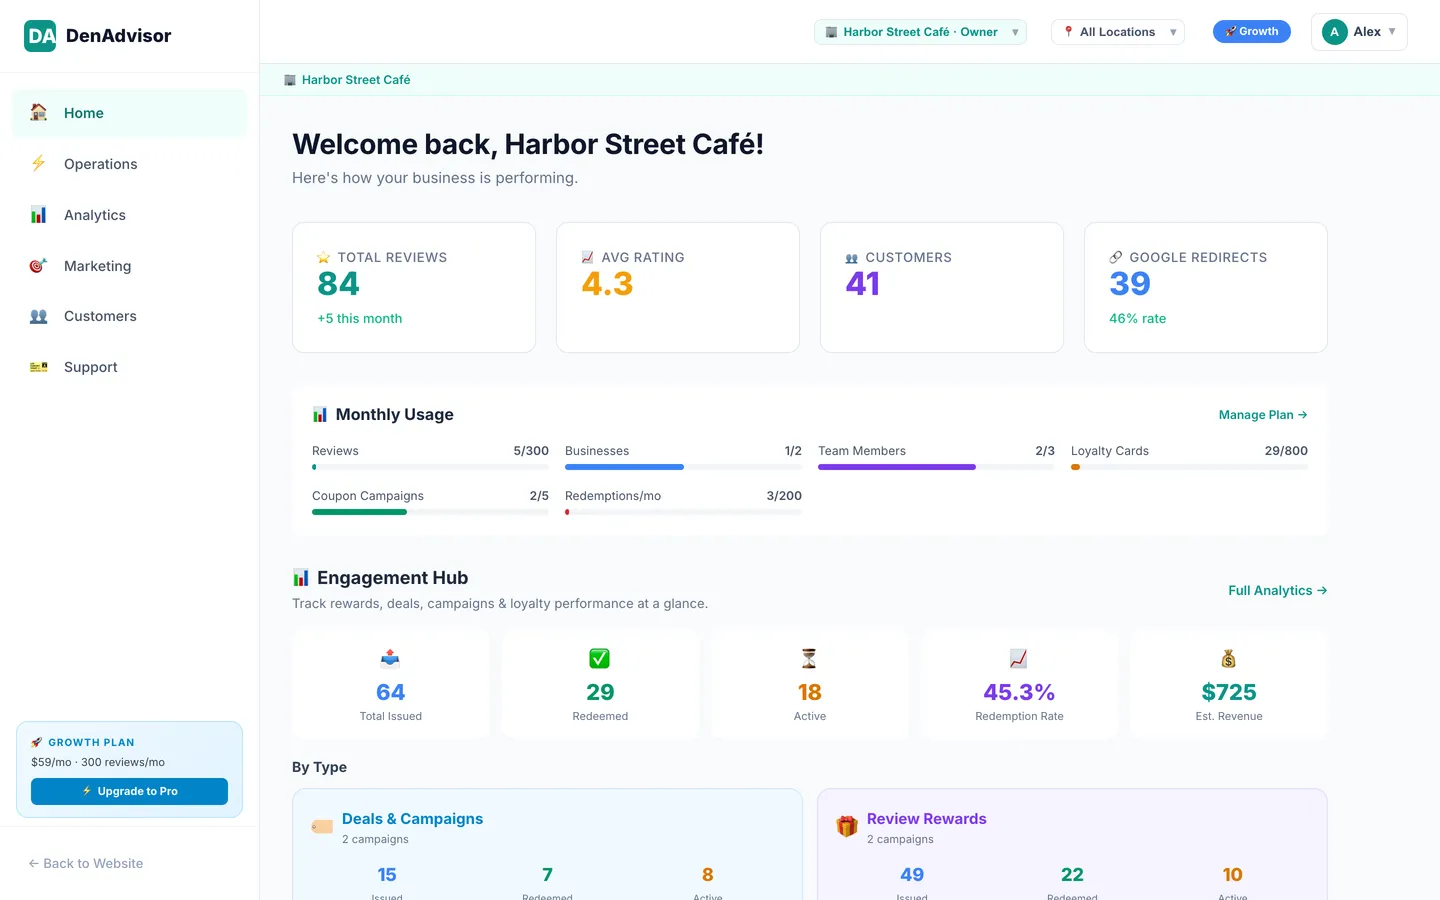Open the Support section
1440x900 pixels.
(x=129, y=367)
